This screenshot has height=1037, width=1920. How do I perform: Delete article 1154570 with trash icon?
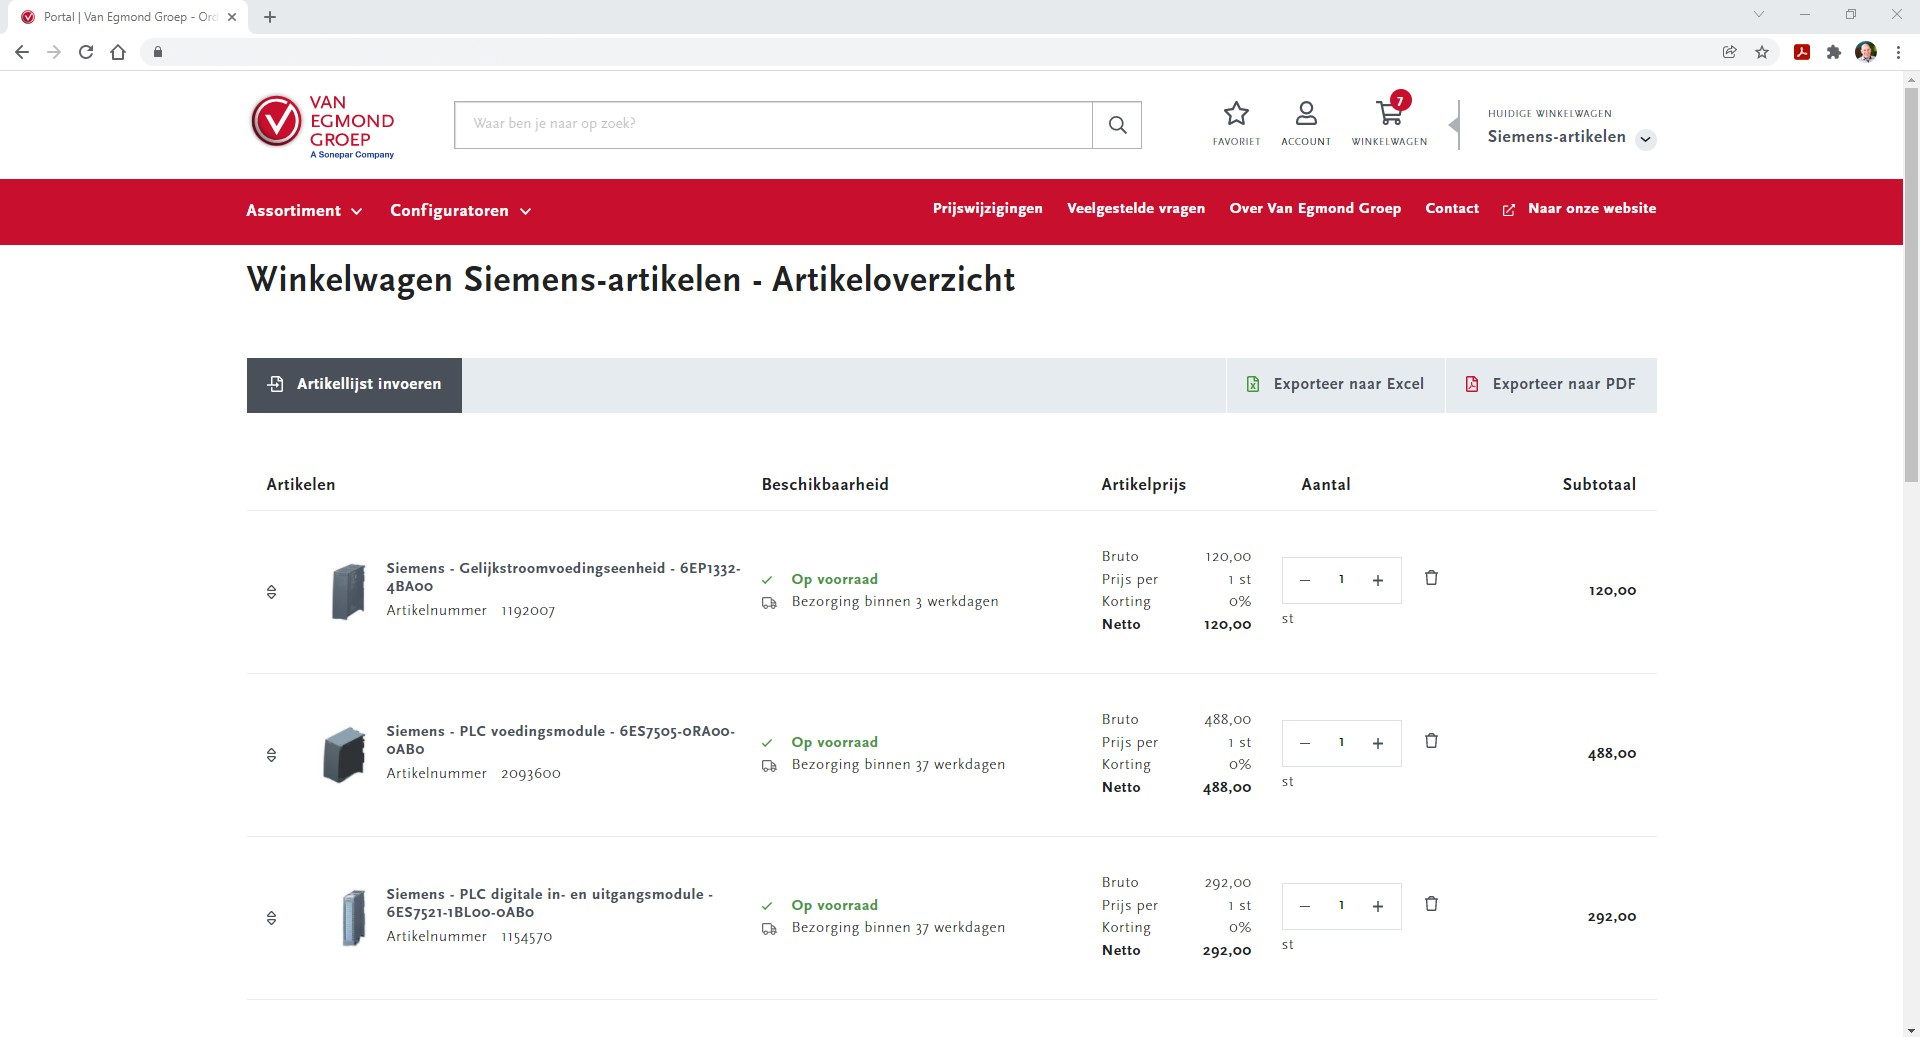click(1431, 904)
